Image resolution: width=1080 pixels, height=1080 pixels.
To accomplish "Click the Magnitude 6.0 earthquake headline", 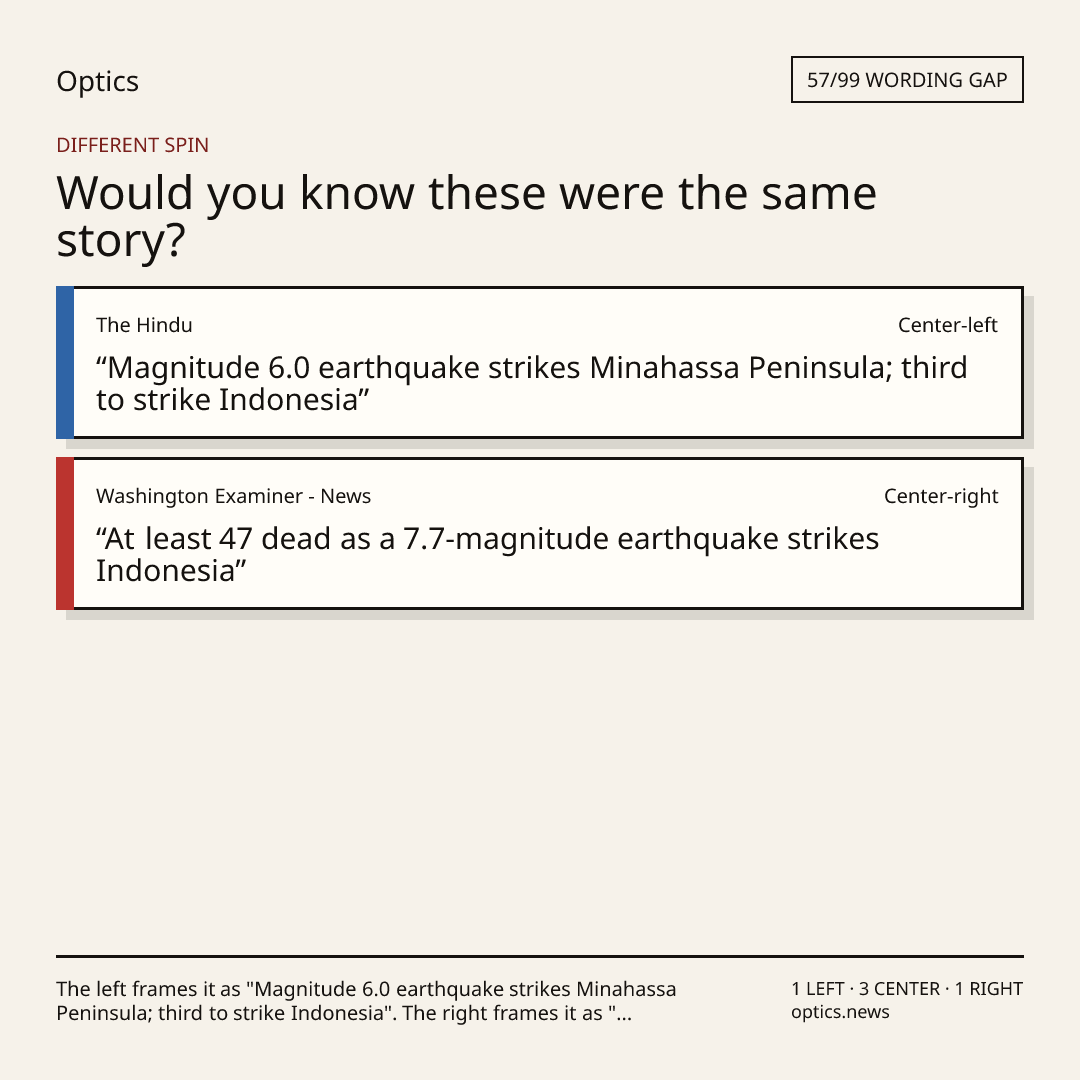I will pyautogui.click(x=531, y=384).
